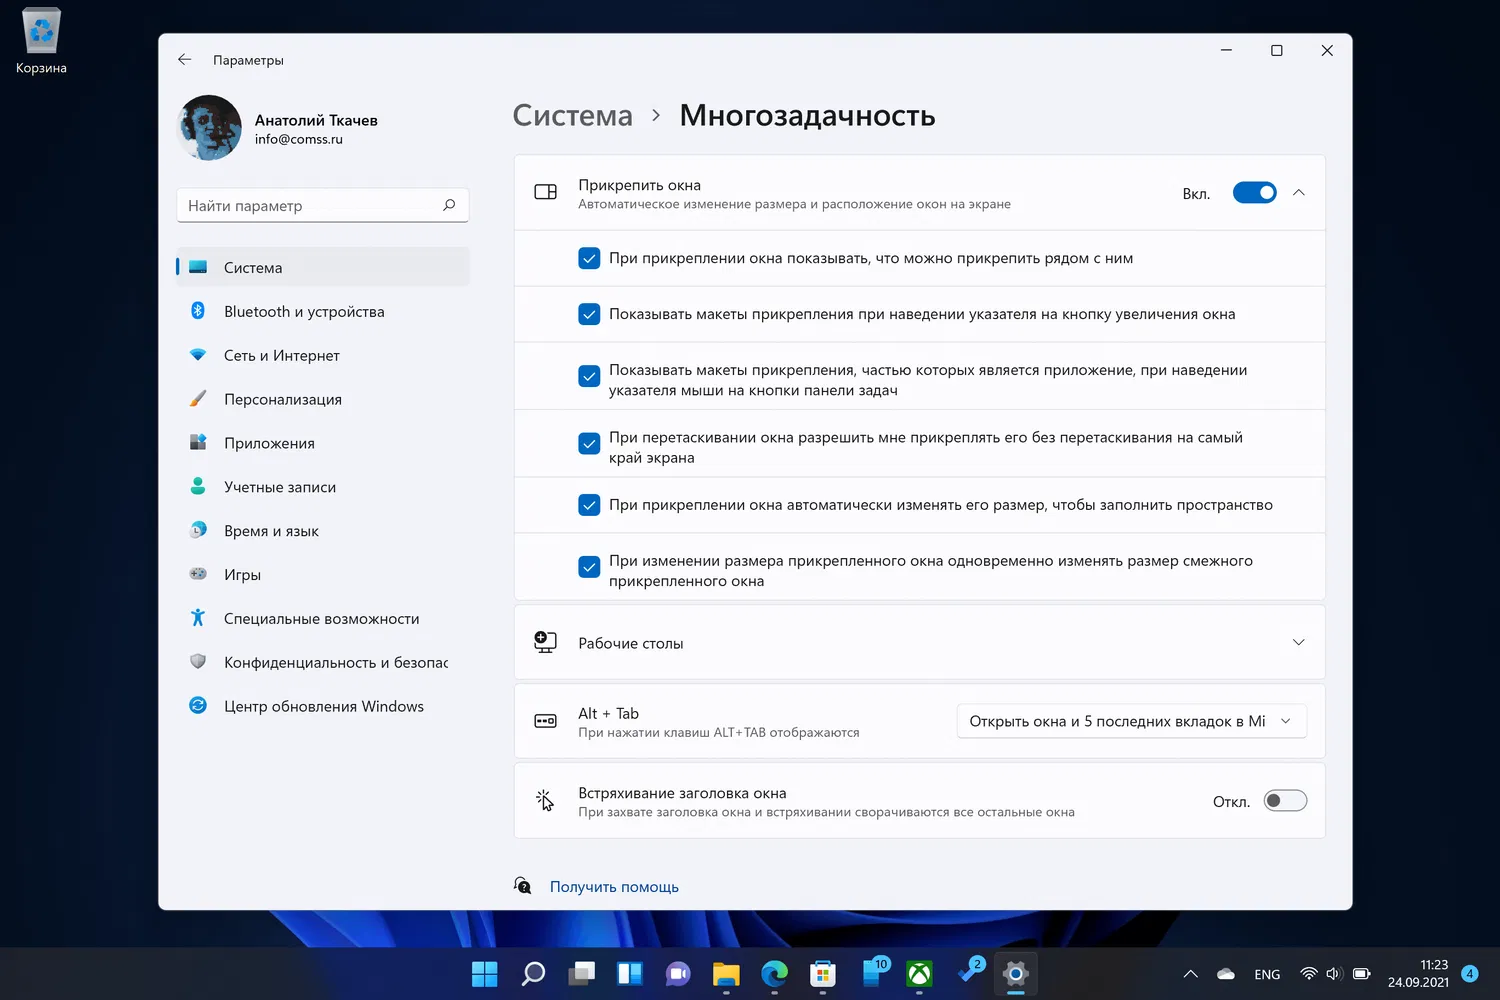The image size is (1500, 1000).
Task: Open Центр обновления Windows
Action: [323, 706]
